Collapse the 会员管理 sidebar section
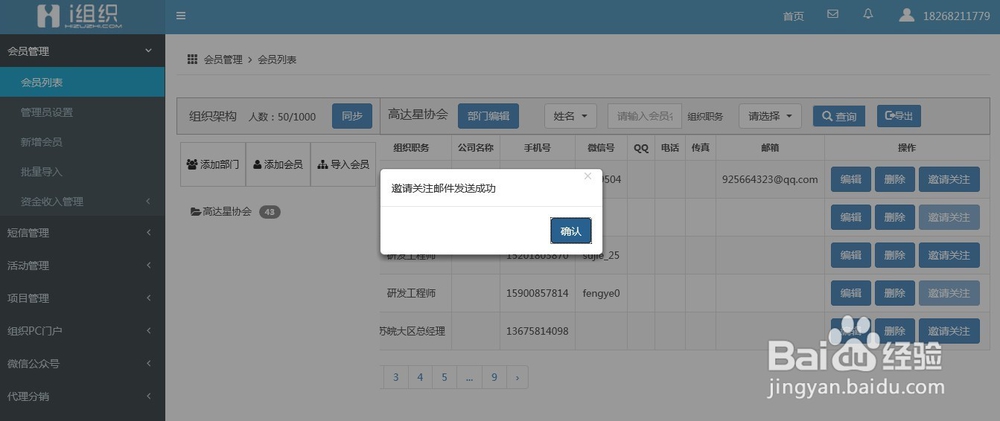 click(82, 51)
